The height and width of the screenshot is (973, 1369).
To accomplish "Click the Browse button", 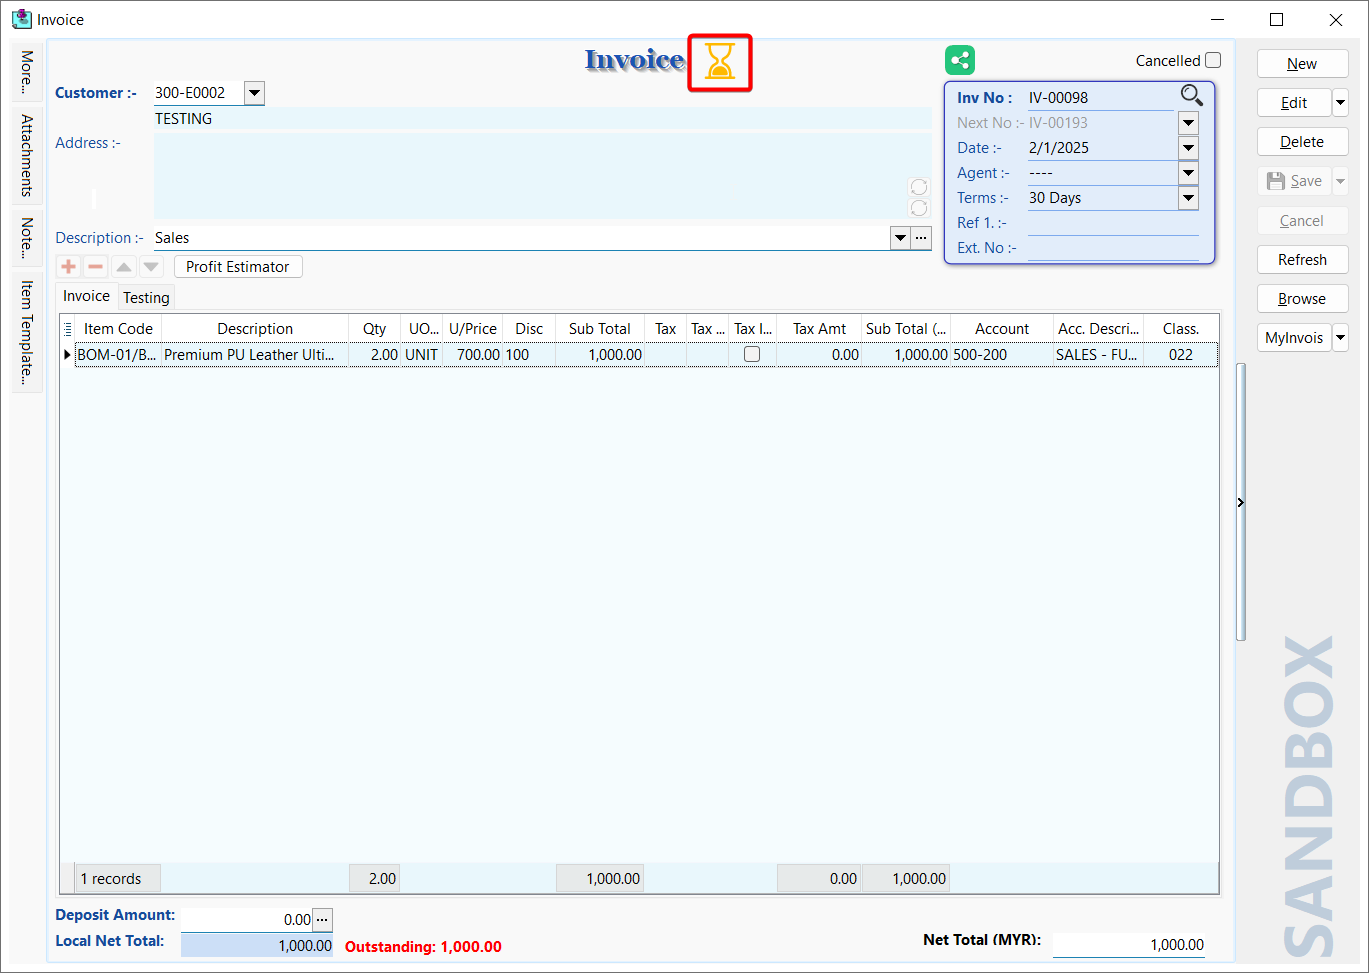I will tap(1302, 299).
